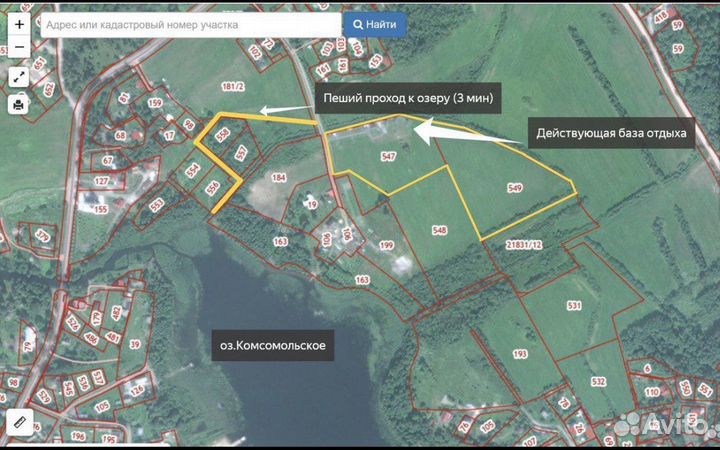The width and height of the screenshot is (720, 450).
Task: Select parcel 532 on the map
Action: (597, 382)
